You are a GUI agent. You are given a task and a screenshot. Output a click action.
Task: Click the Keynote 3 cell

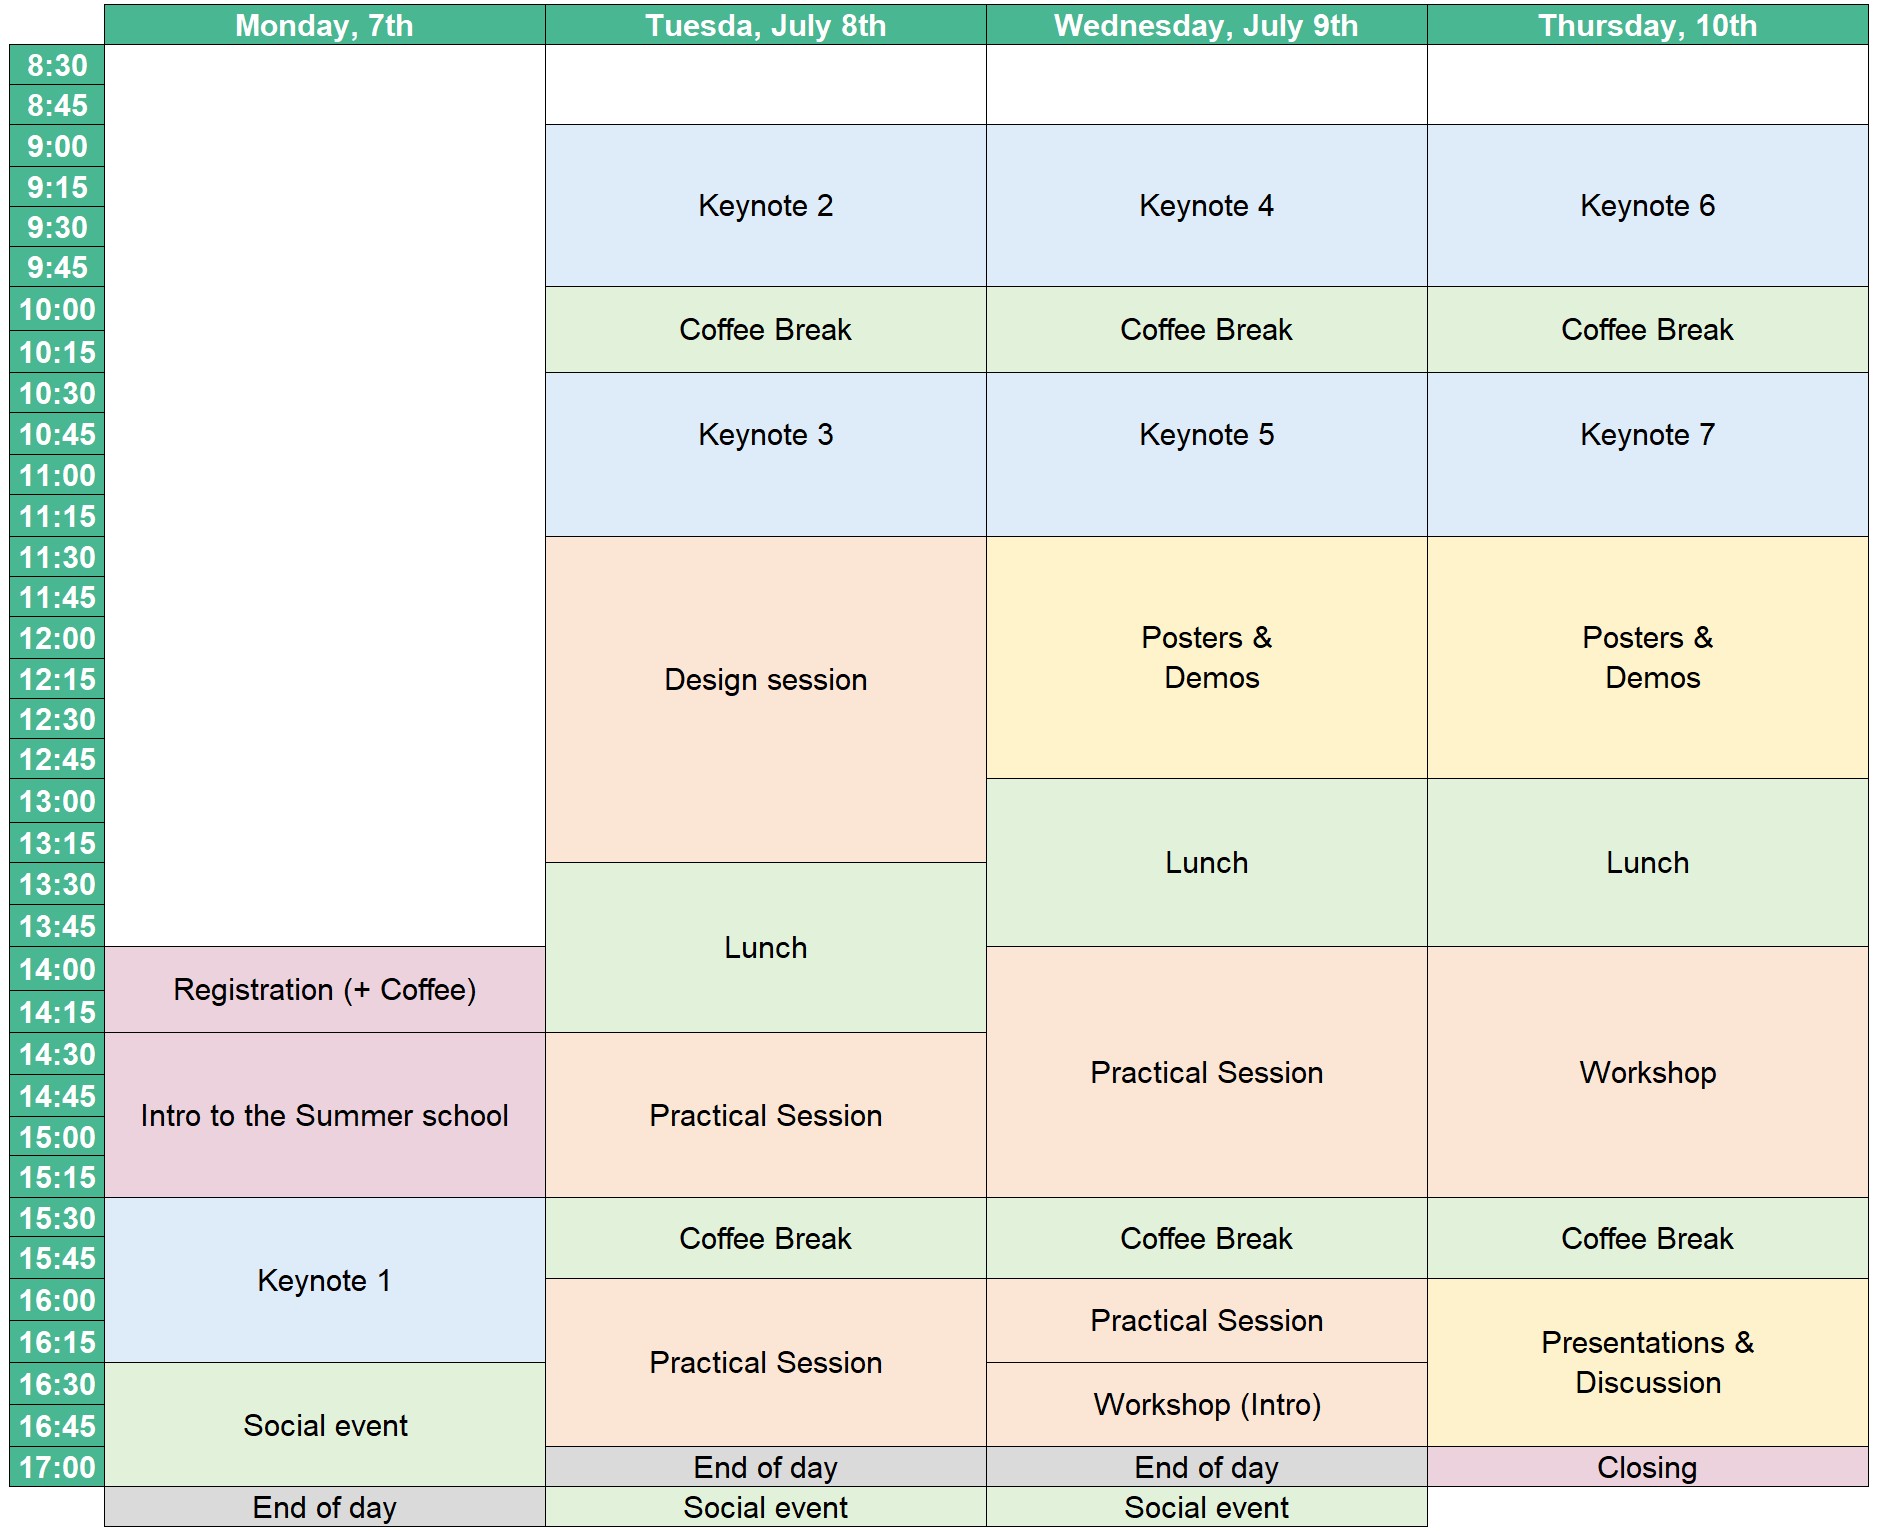[x=766, y=455]
